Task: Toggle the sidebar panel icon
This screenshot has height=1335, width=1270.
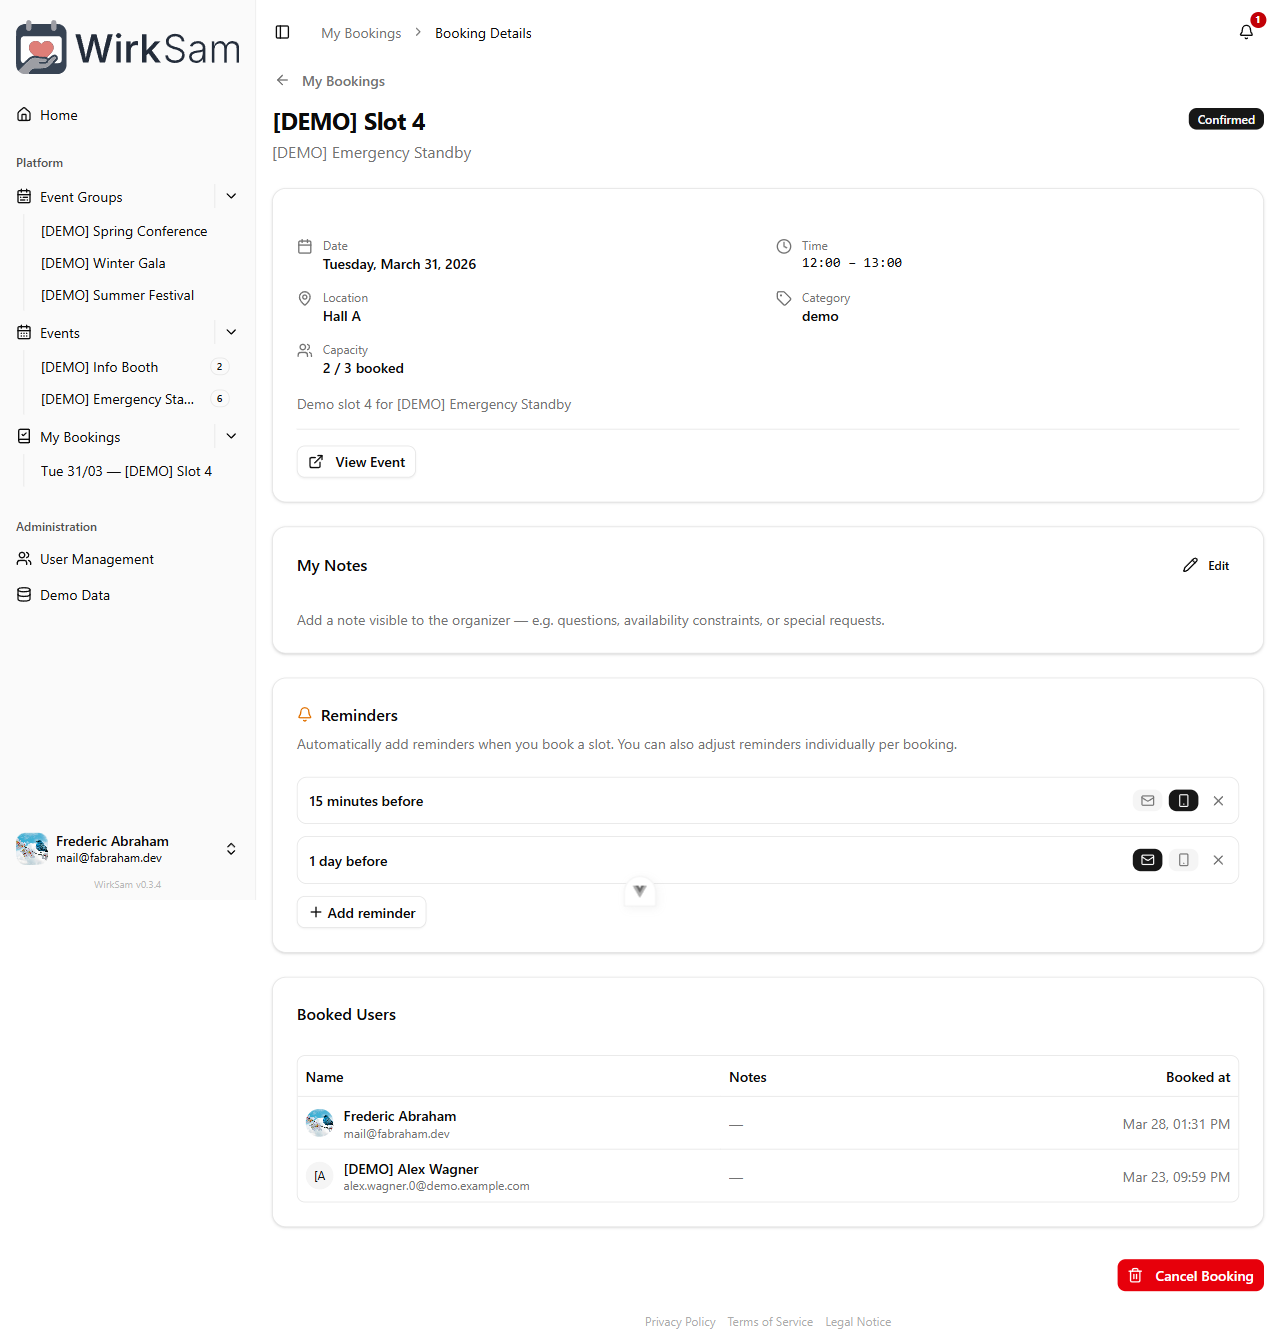Action: click(x=282, y=32)
